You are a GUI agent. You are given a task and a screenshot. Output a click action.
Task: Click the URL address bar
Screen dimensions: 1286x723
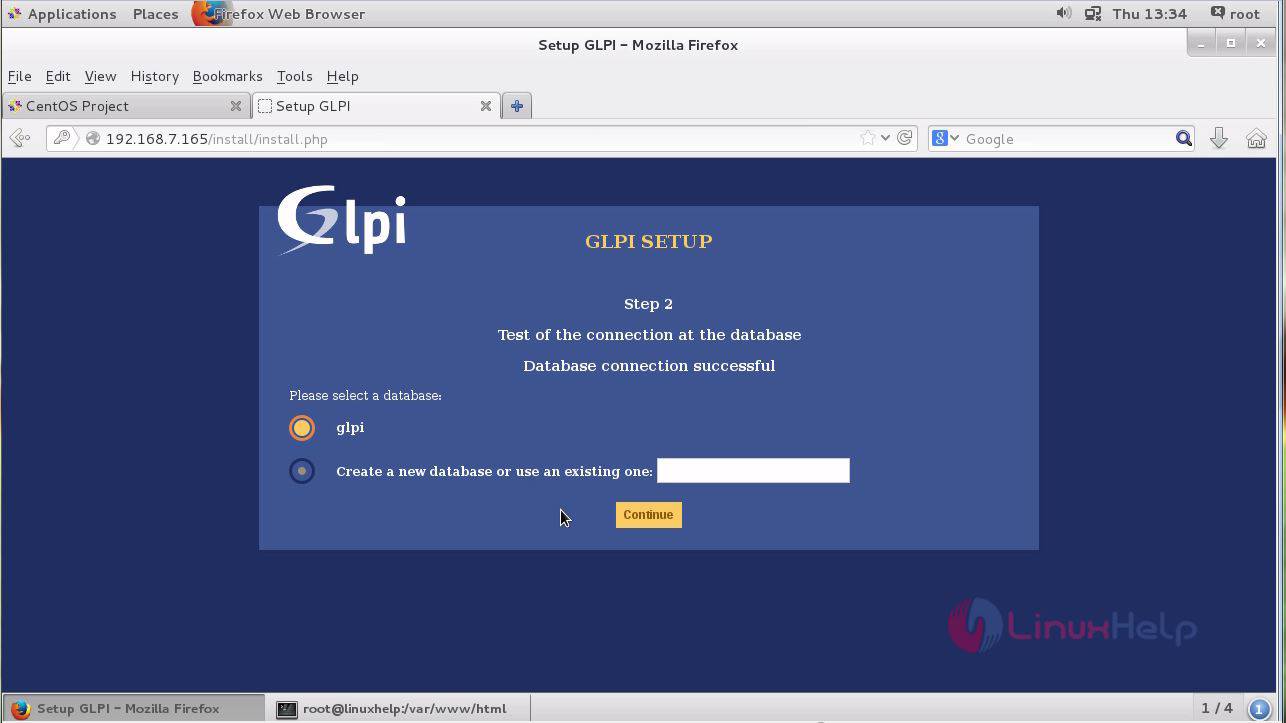pyautogui.click(x=480, y=139)
